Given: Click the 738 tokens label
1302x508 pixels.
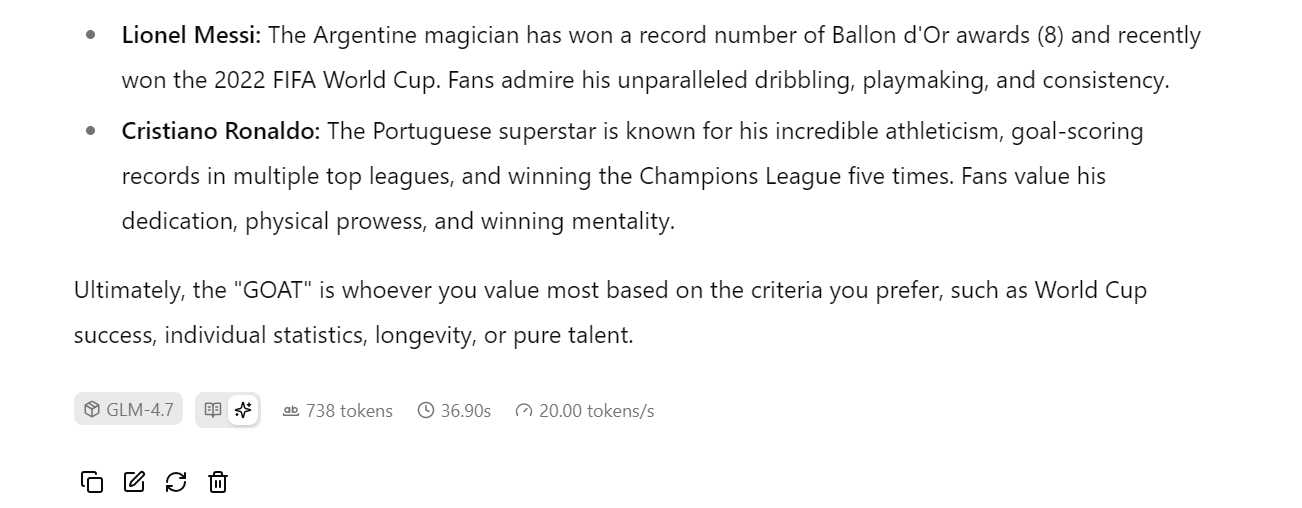Looking at the screenshot, I should pyautogui.click(x=349, y=411).
